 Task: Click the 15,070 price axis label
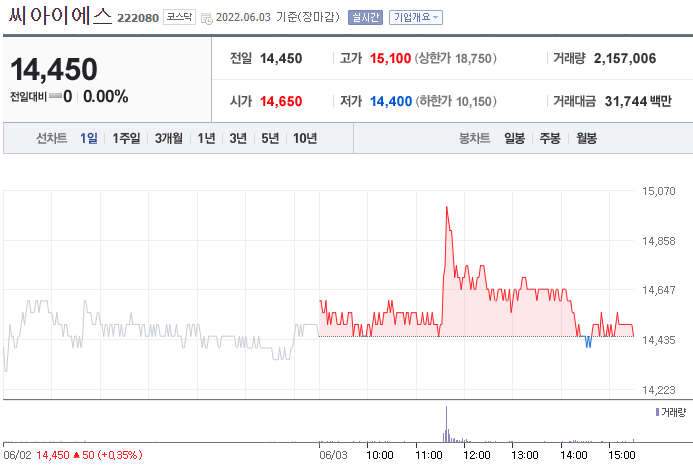pos(659,191)
